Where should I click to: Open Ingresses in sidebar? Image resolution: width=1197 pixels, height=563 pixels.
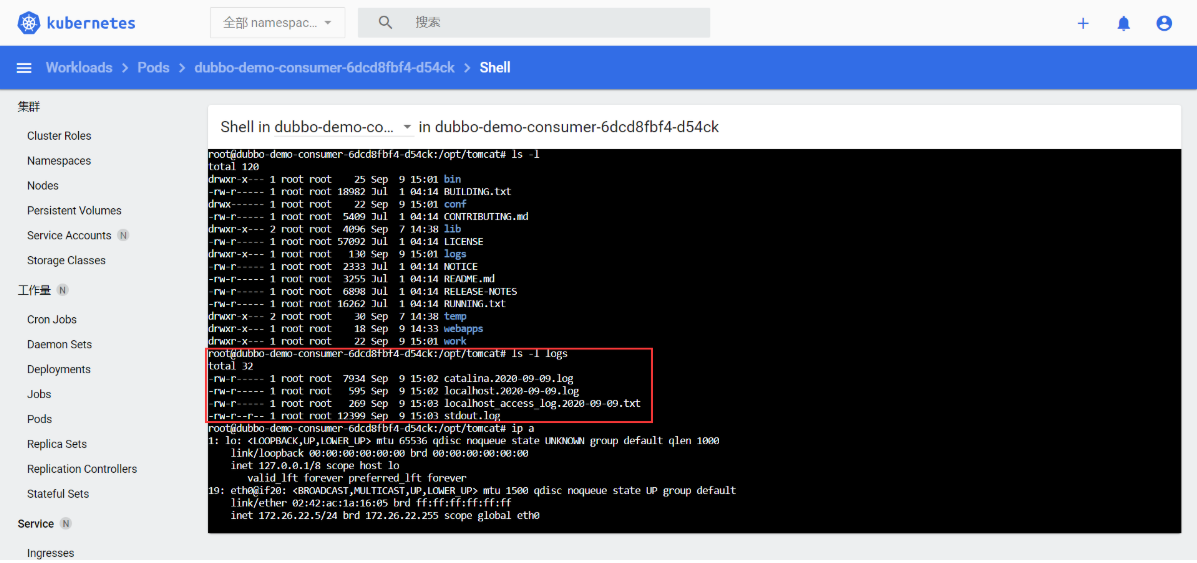pos(50,553)
